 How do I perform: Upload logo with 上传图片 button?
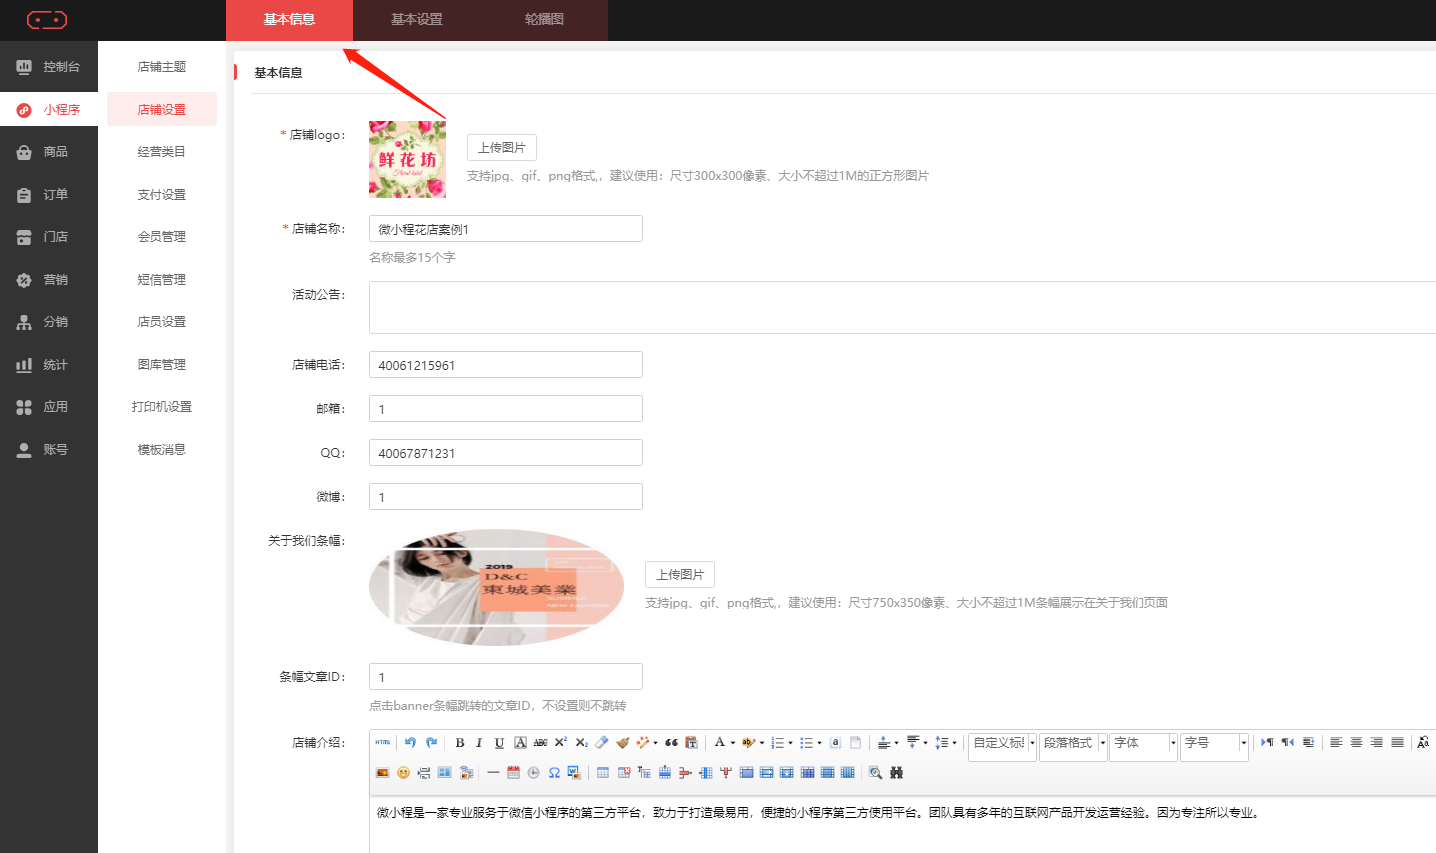tap(502, 147)
